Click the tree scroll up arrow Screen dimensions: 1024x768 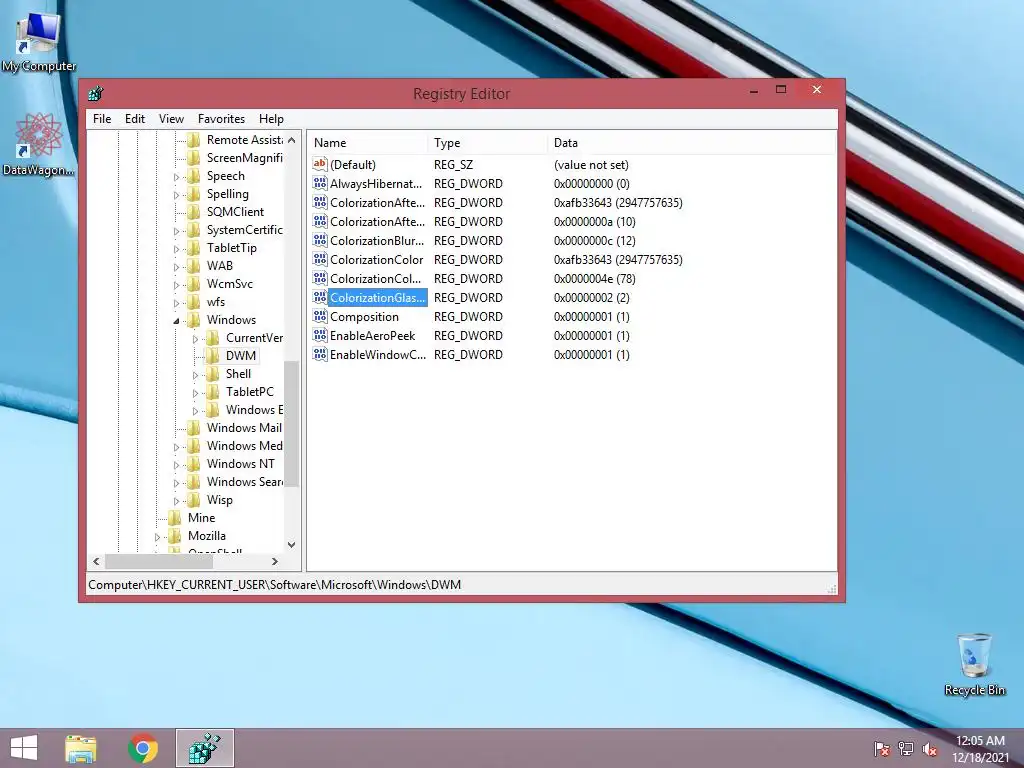tap(291, 140)
